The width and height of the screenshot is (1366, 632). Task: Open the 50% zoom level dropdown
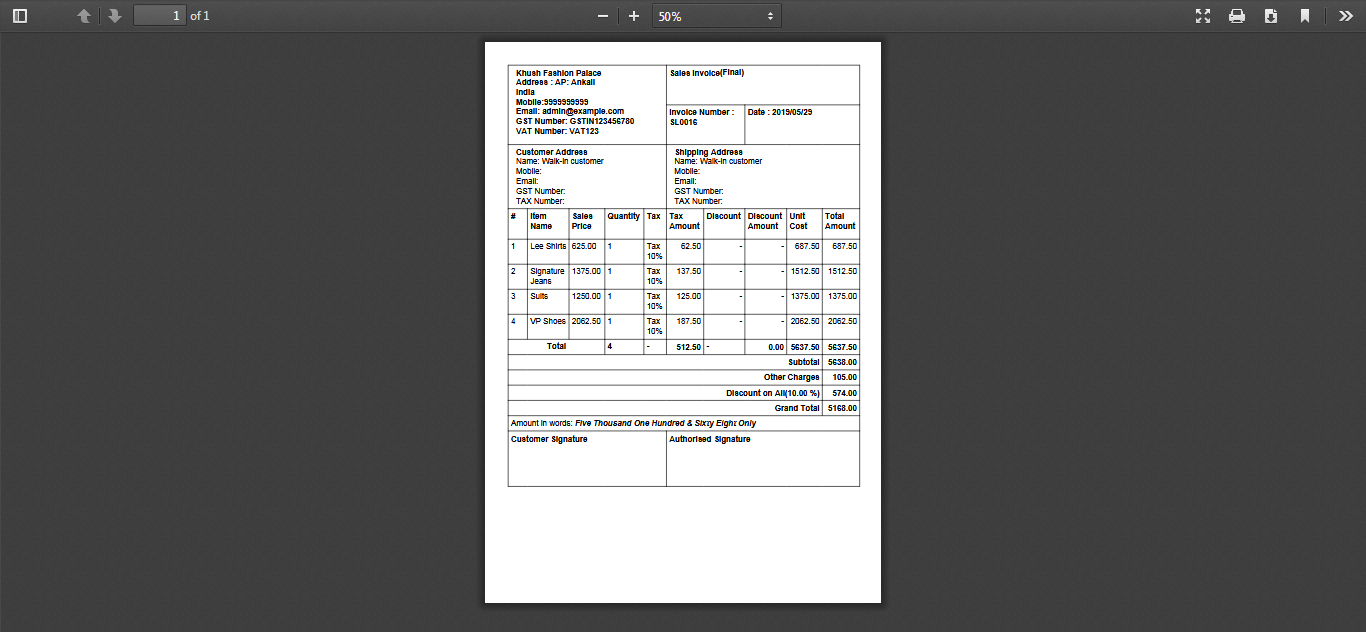(716, 16)
